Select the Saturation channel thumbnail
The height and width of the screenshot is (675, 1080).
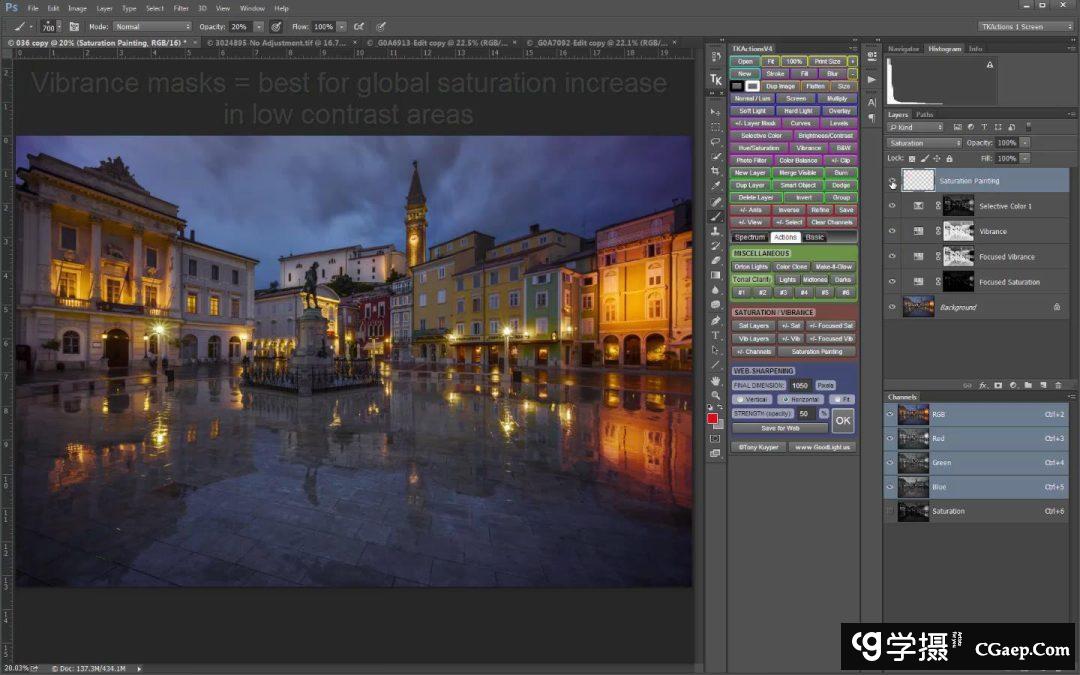pos(913,511)
